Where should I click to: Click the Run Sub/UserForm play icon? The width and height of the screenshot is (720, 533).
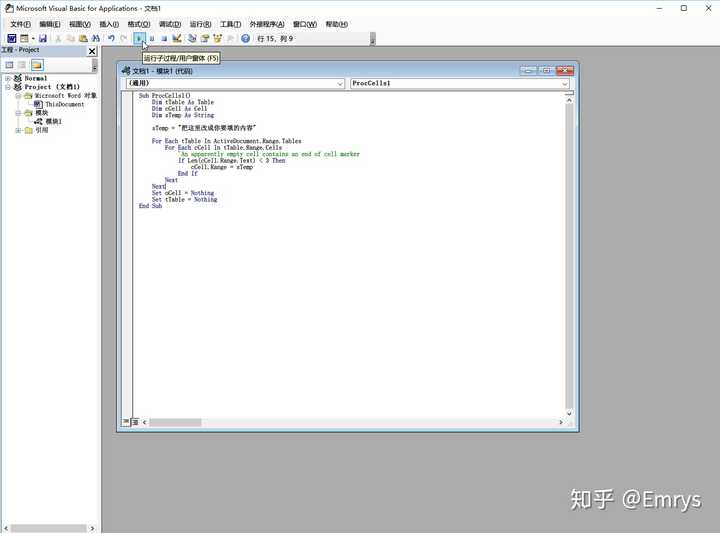(139, 39)
